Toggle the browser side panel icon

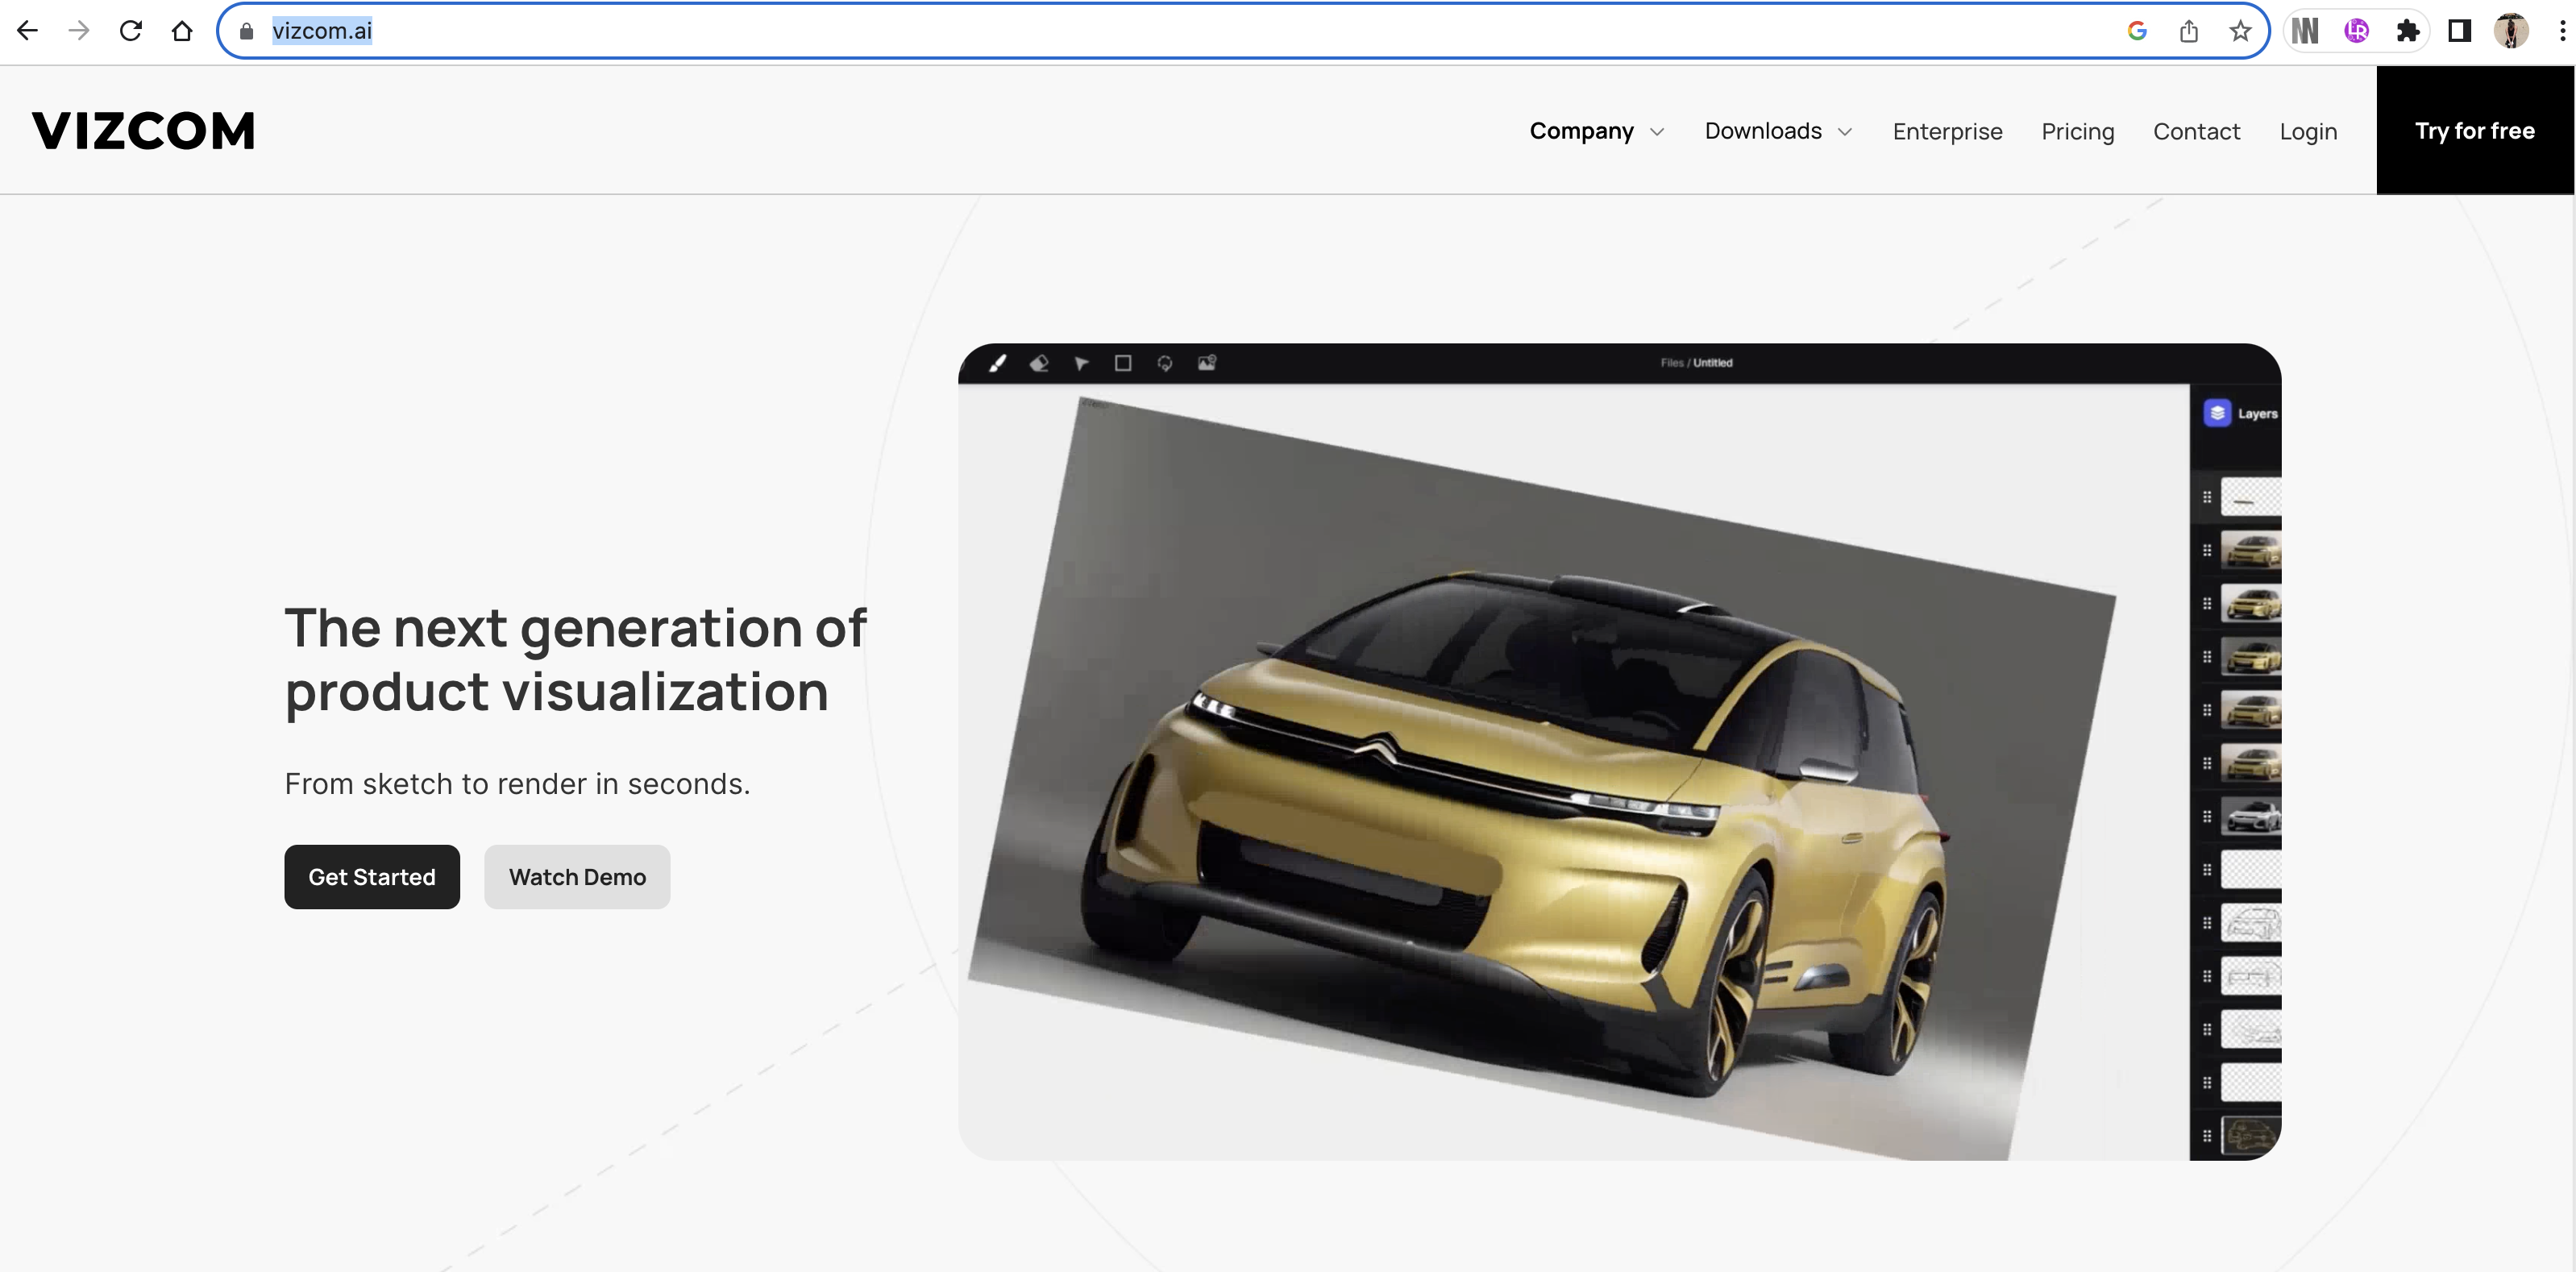coord(2459,31)
